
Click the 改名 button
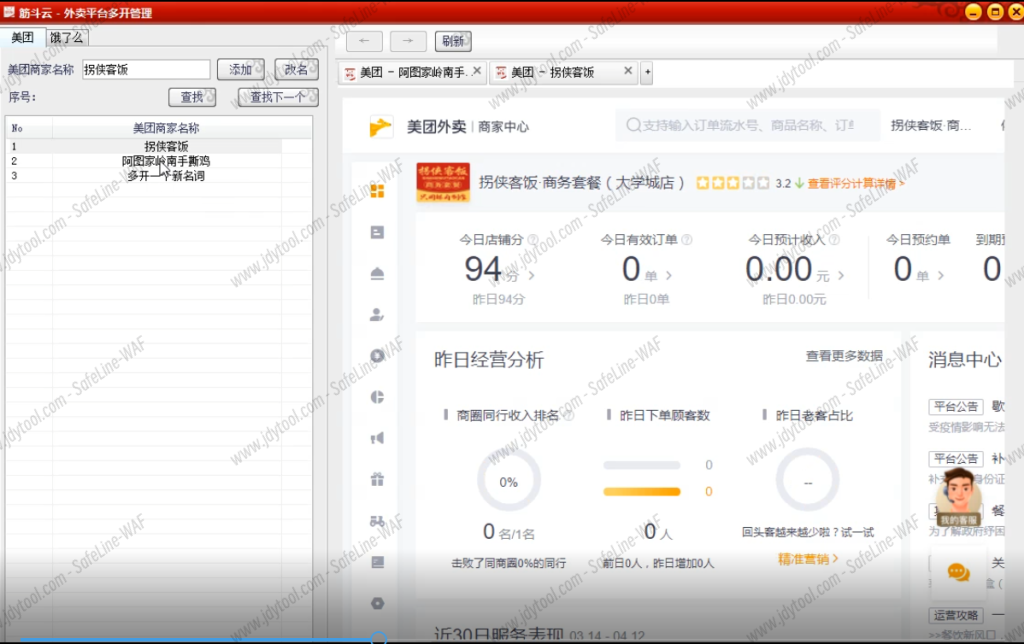[x=296, y=69]
